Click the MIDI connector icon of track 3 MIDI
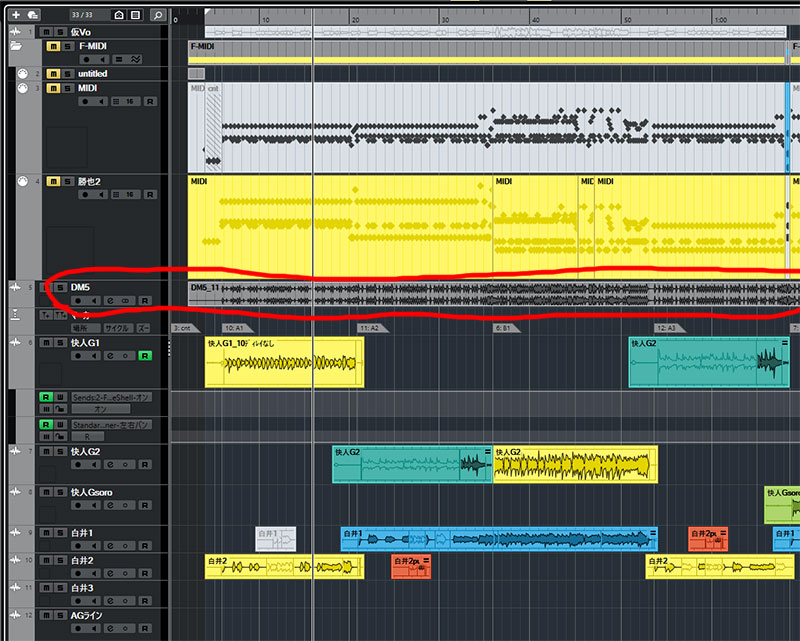This screenshot has width=800, height=641. (22, 88)
